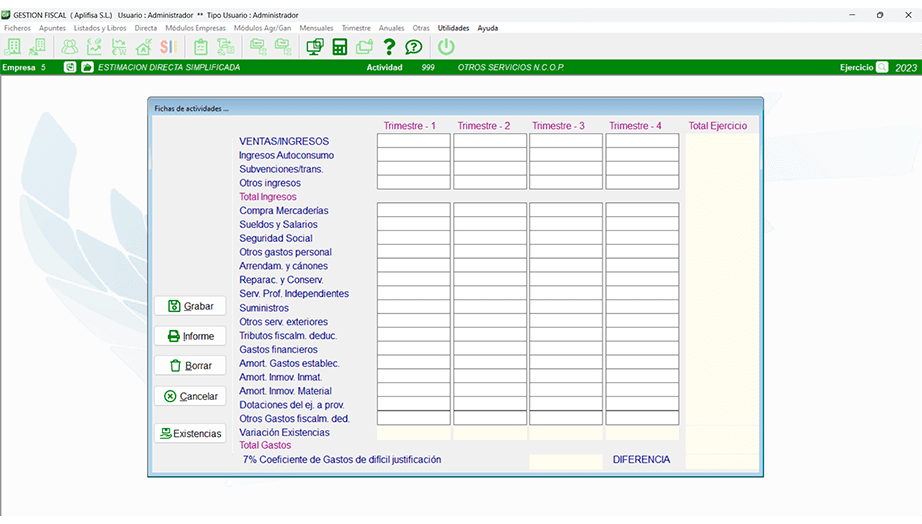The image size is (922, 524).
Task: Open the Utilidades menu
Action: (453, 28)
